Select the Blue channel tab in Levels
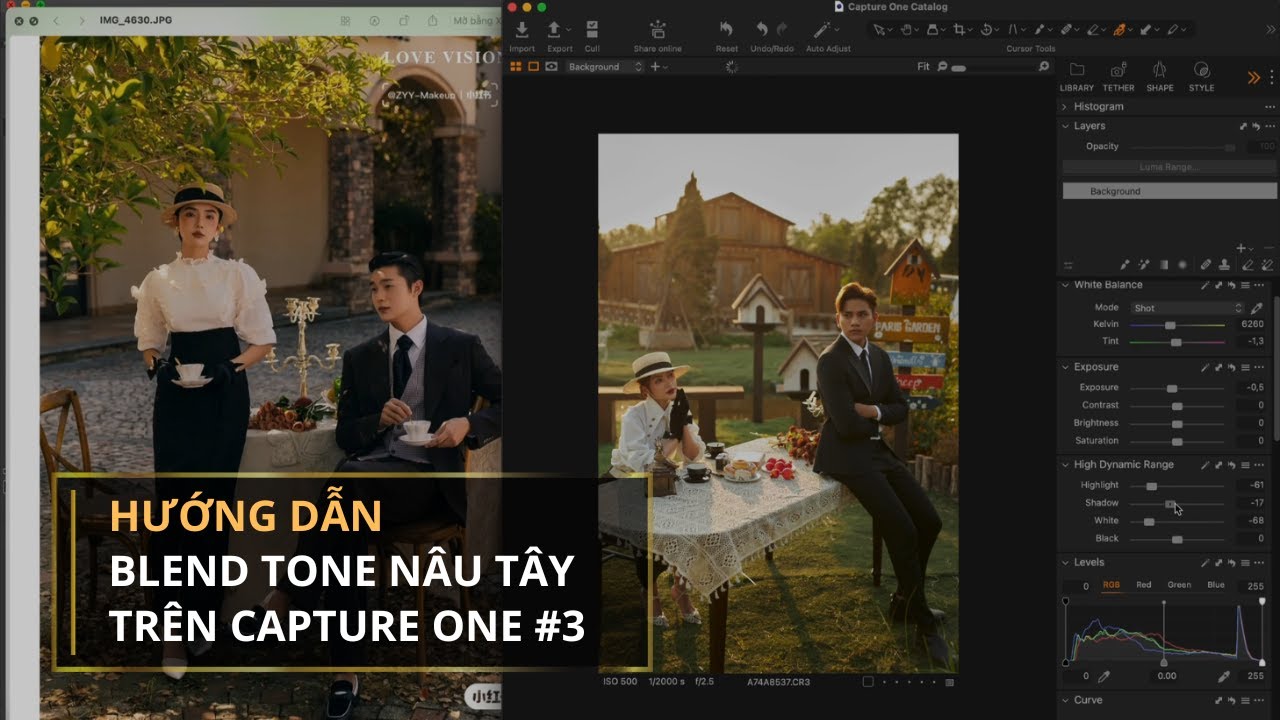 click(1216, 585)
